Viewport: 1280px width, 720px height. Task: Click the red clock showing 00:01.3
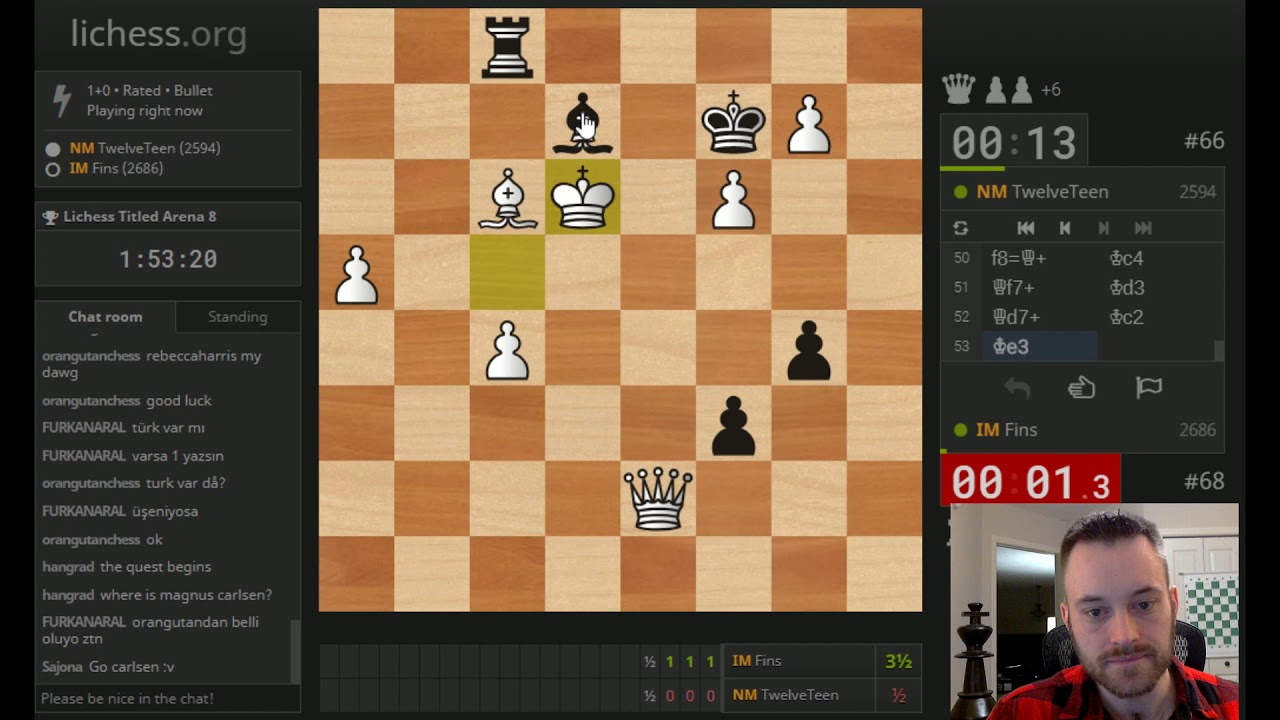1030,482
